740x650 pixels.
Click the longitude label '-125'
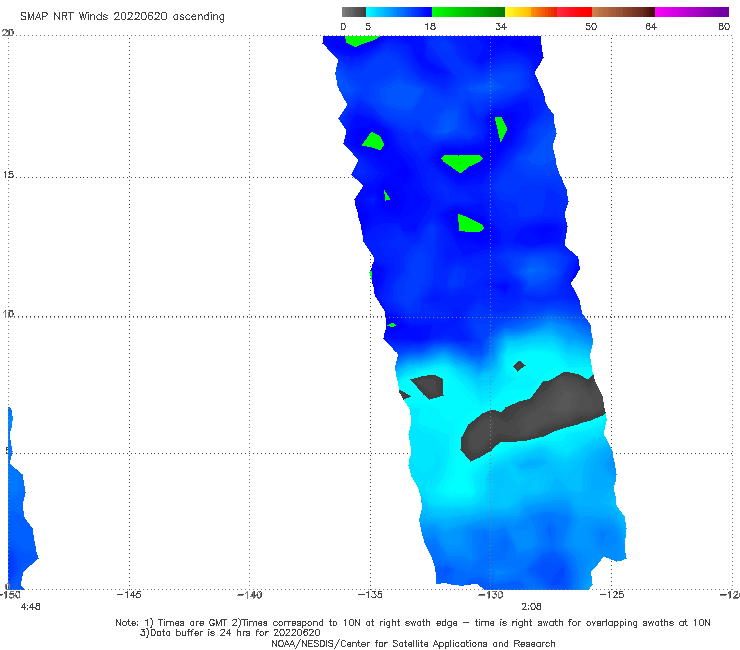click(612, 595)
